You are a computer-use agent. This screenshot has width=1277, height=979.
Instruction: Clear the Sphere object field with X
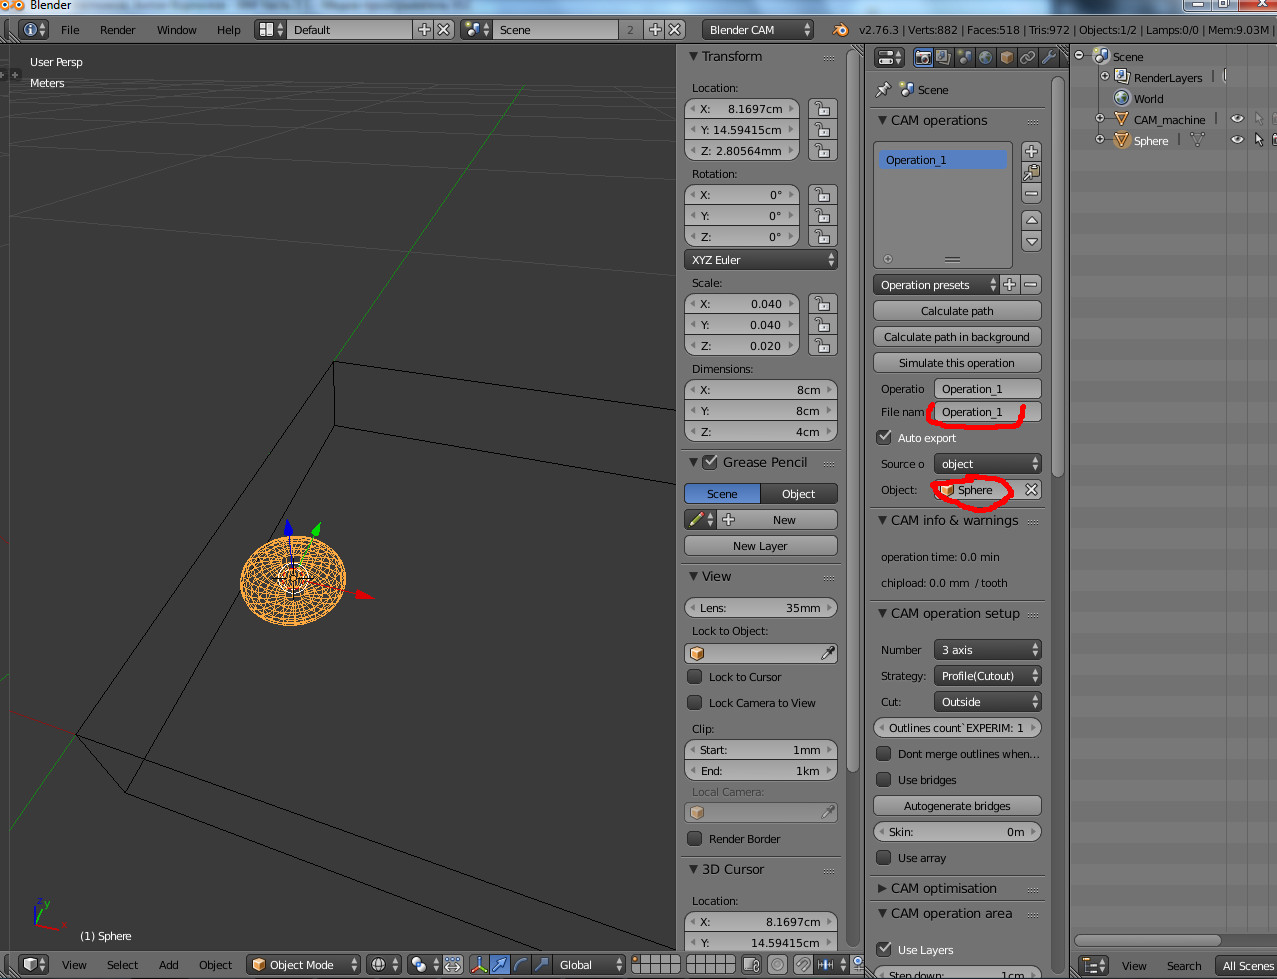[x=1031, y=490]
